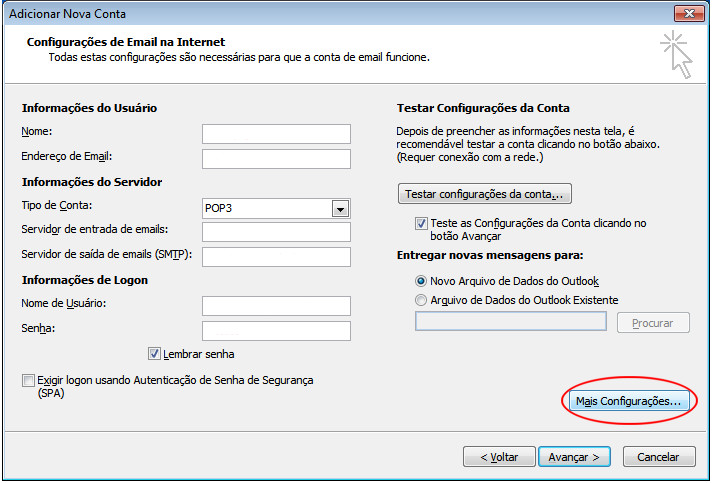Uncheck Teste as Configurações da Conta checkbox
715x483 pixels.
click(x=421, y=223)
